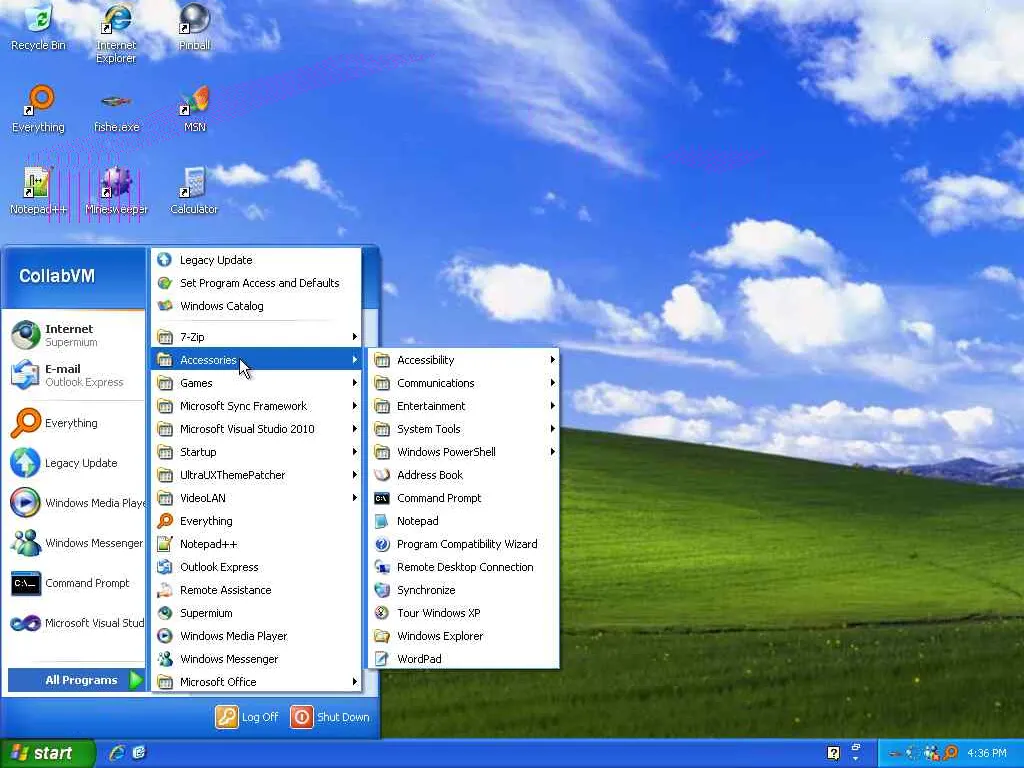
Task: Expand the VideoLAN program folder
Action: pos(256,498)
